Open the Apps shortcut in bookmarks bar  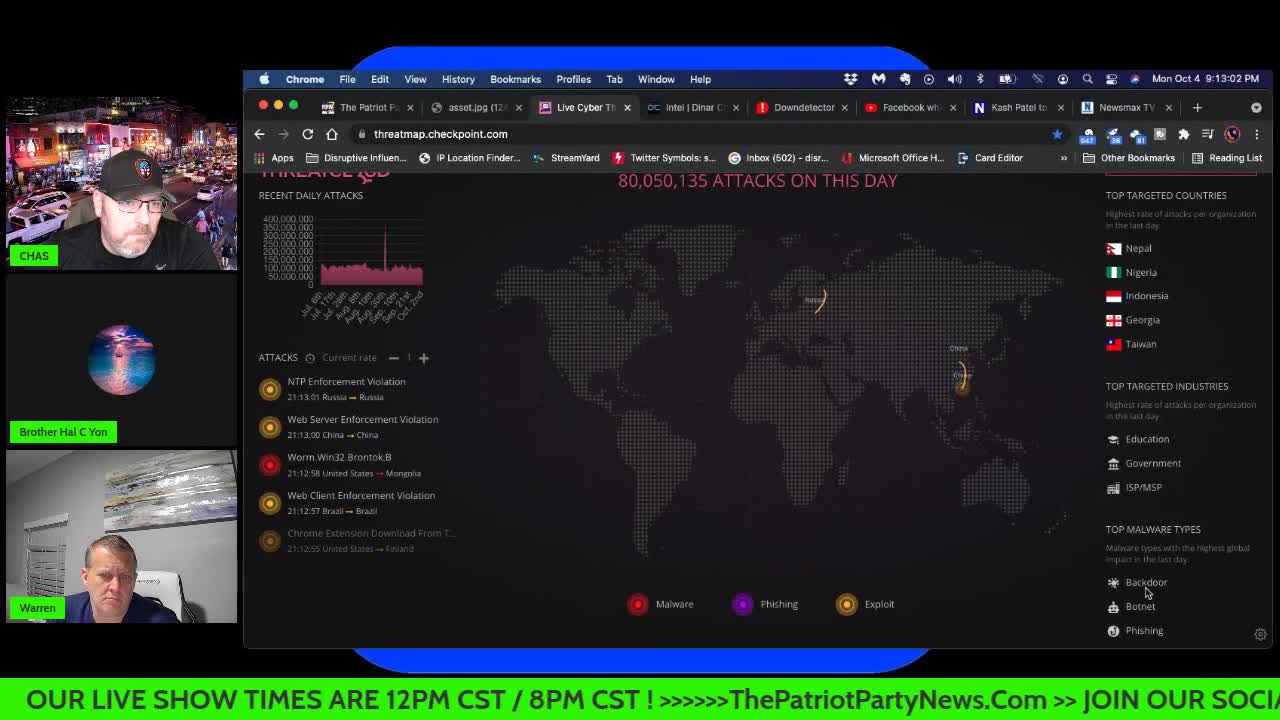273,158
